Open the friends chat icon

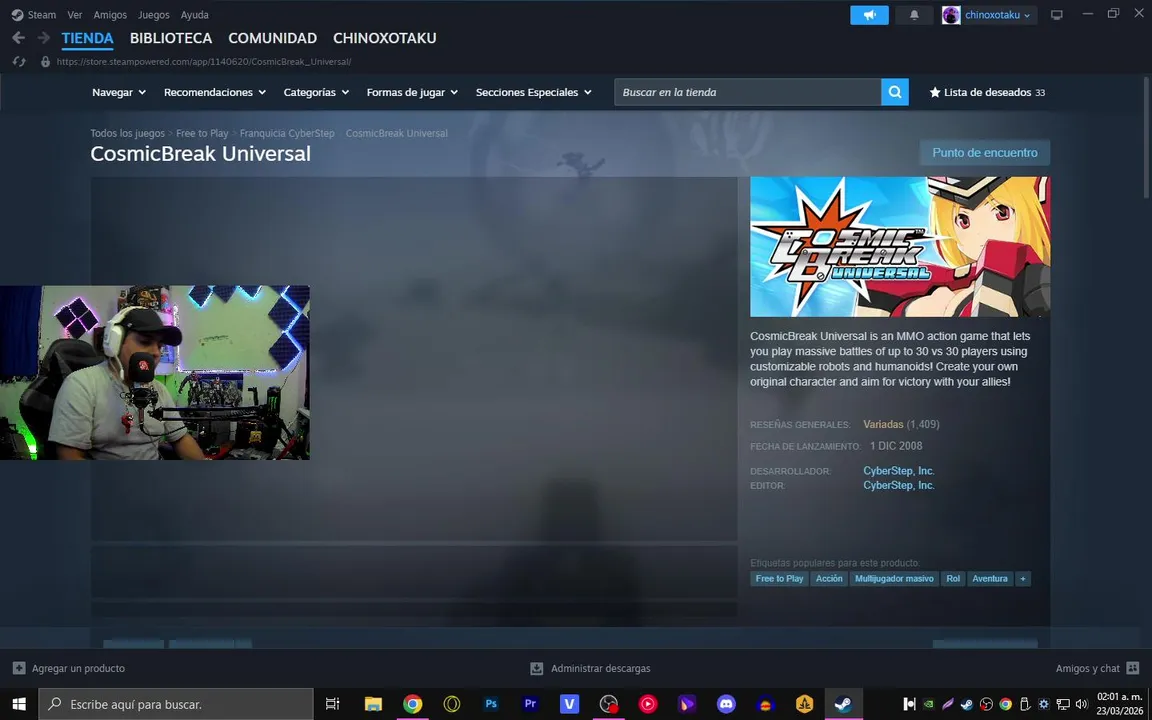tap(1132, 668)
